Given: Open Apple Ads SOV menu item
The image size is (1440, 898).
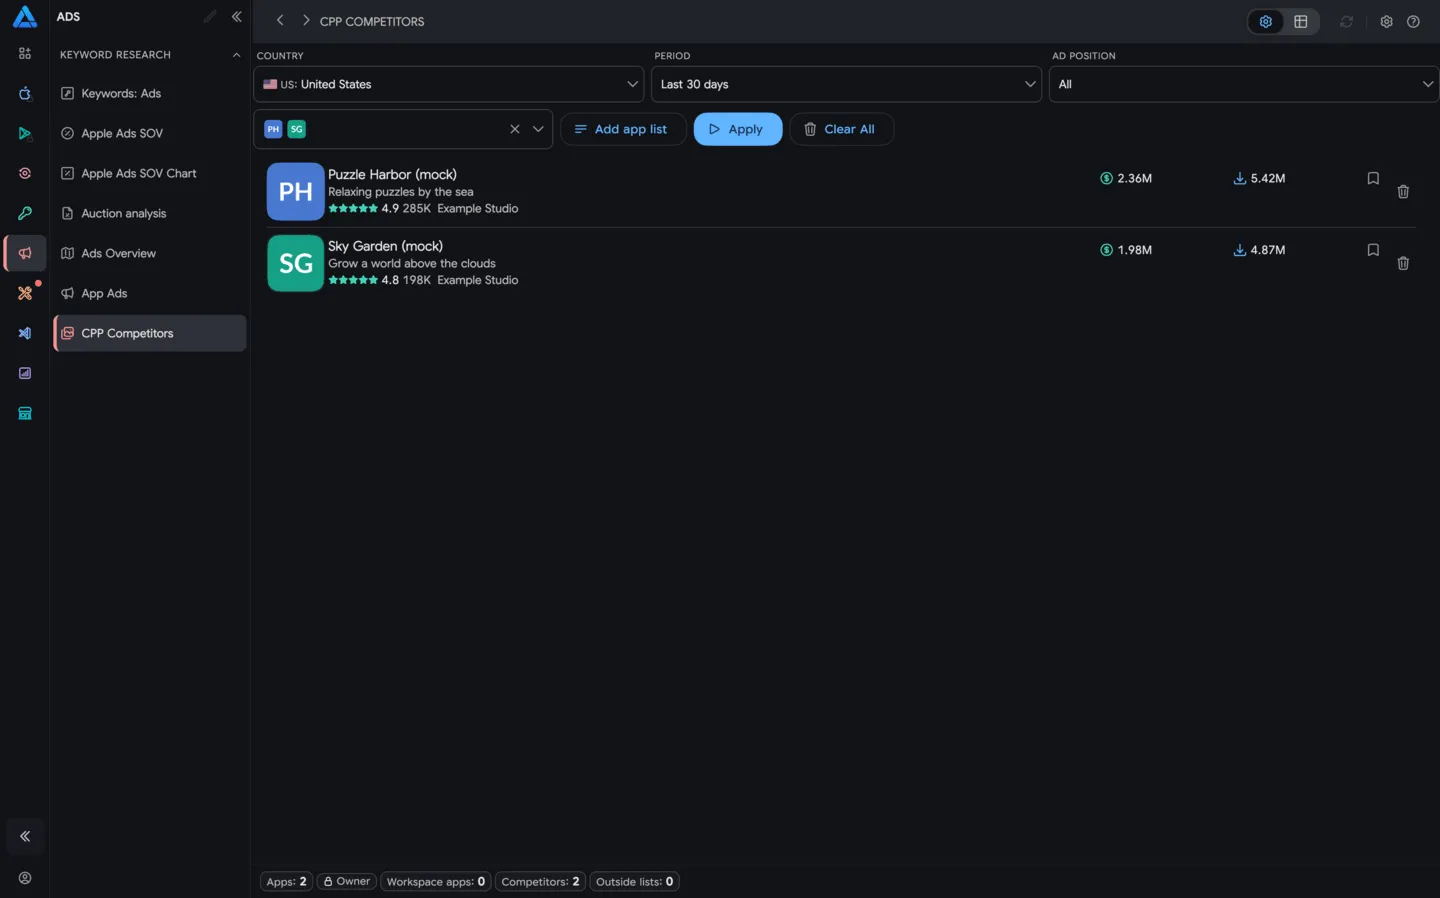Looking at the screenshot, I should click(x=149, y=133).
